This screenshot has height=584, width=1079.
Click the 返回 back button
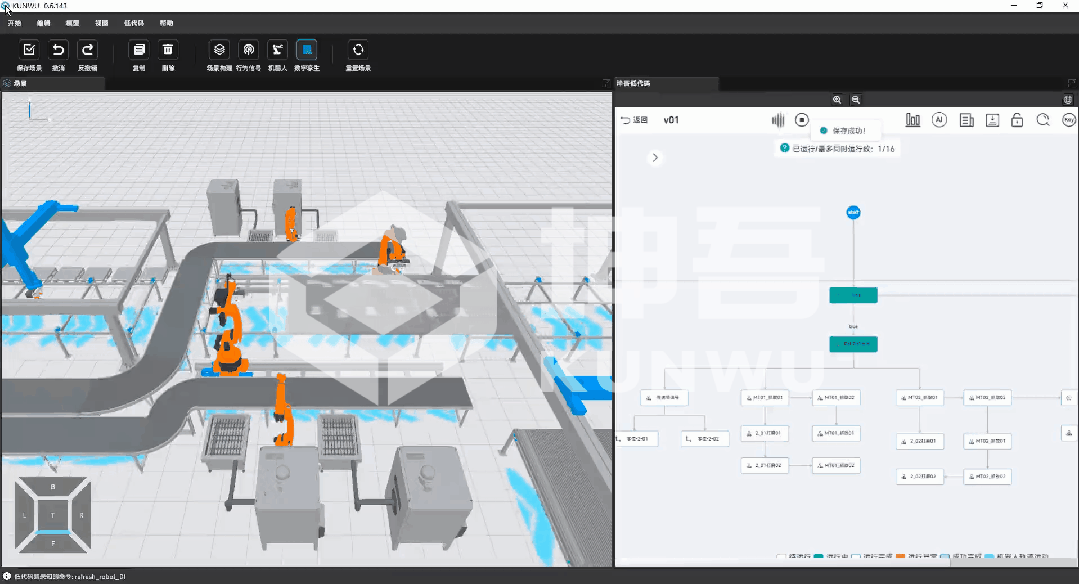tap(634, 120)
